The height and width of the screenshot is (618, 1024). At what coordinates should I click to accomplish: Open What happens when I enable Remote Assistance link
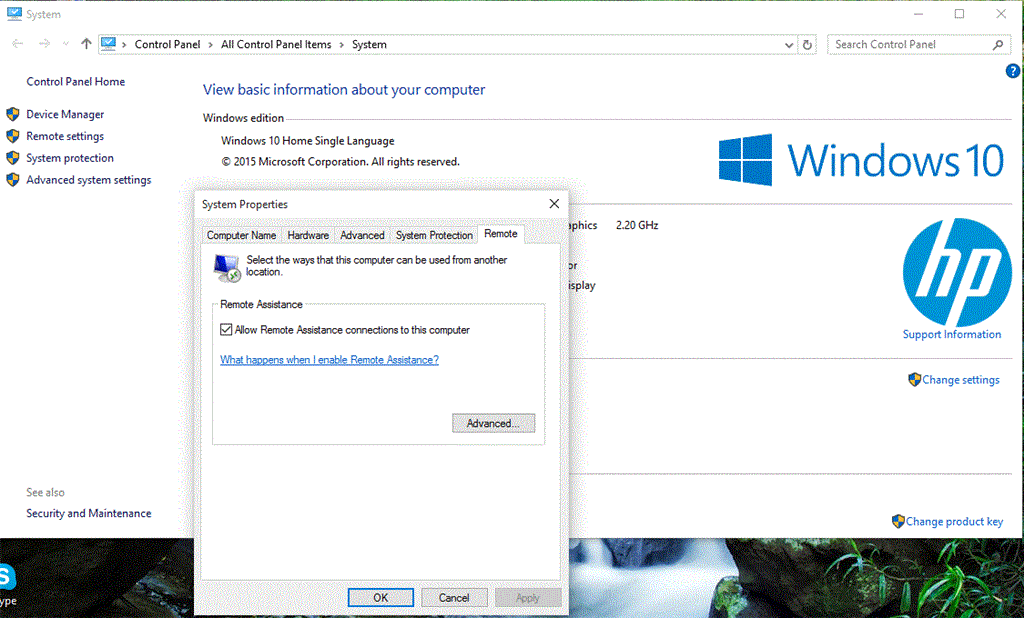pyautogui.click(x=329, y=360)
